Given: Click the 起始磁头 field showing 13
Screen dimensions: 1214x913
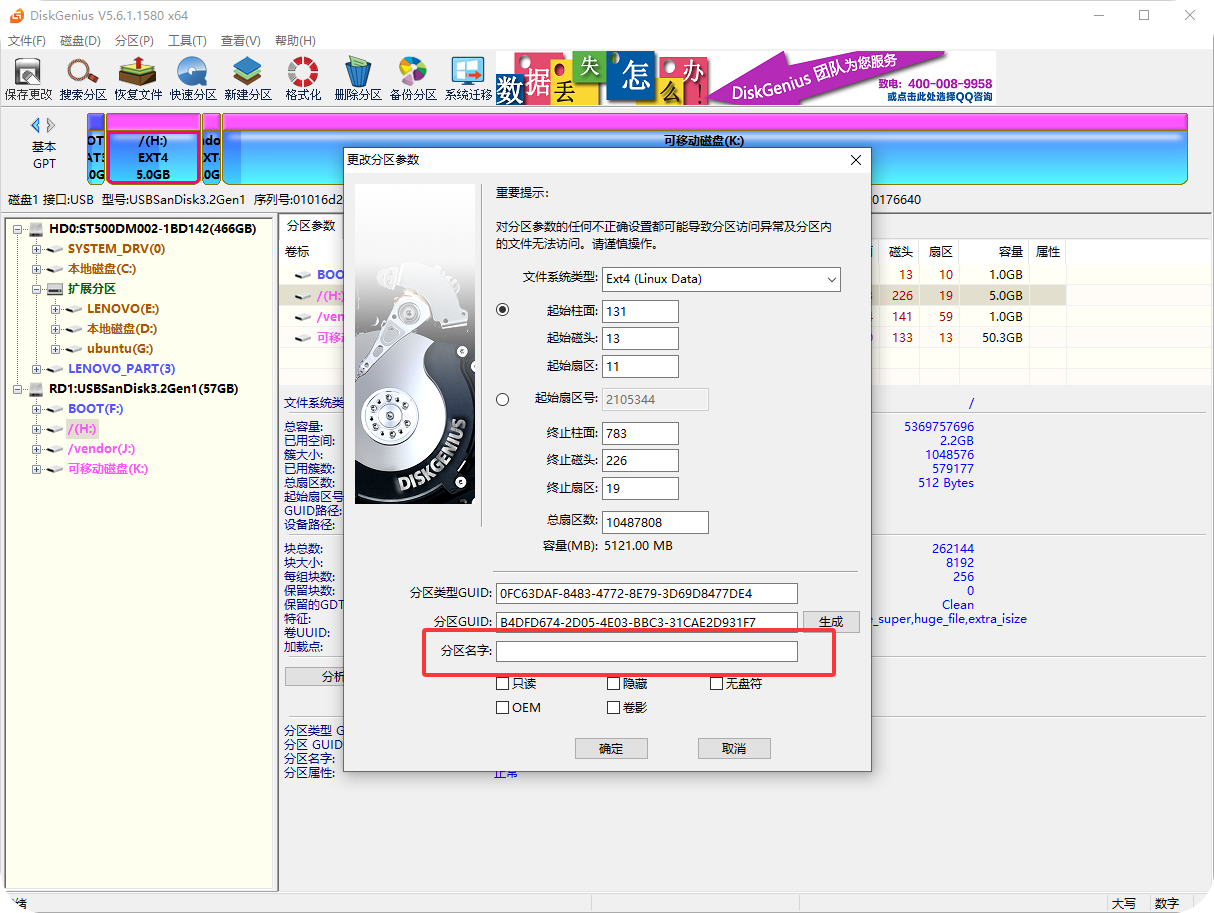Looking at the screenshot, I should [641, 339].
